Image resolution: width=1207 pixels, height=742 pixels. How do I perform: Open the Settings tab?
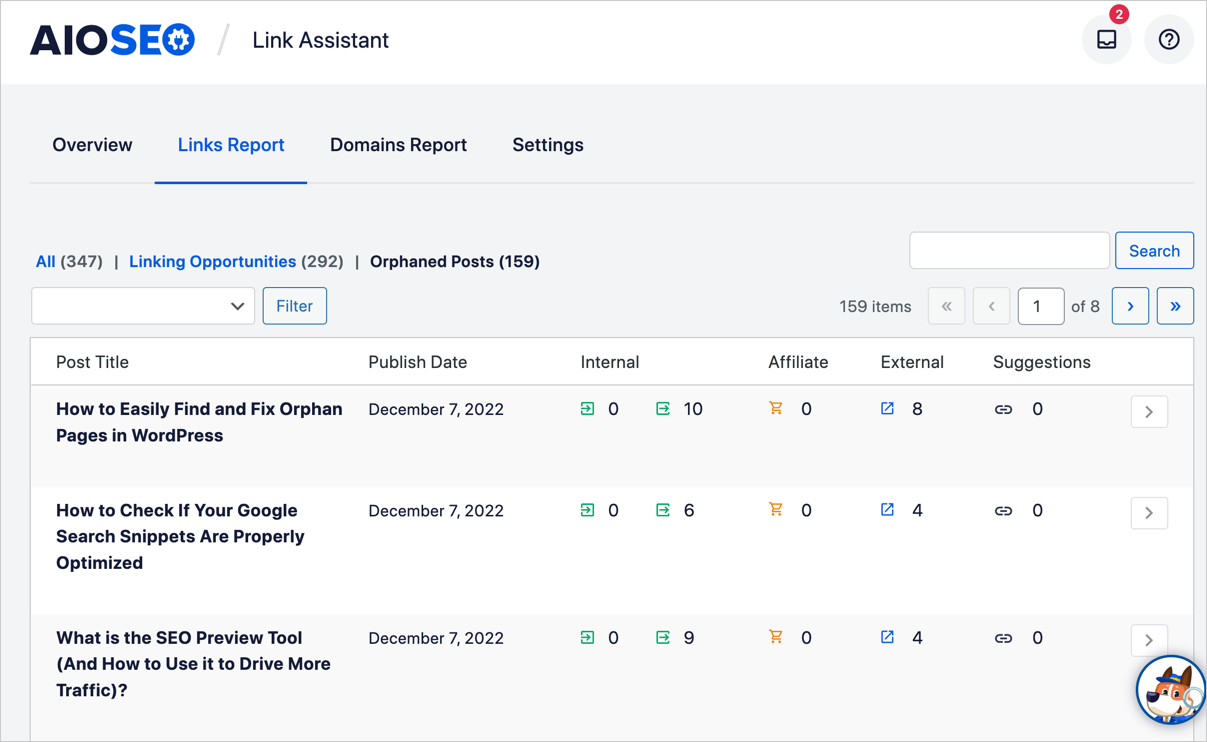(x=548, y=145)
